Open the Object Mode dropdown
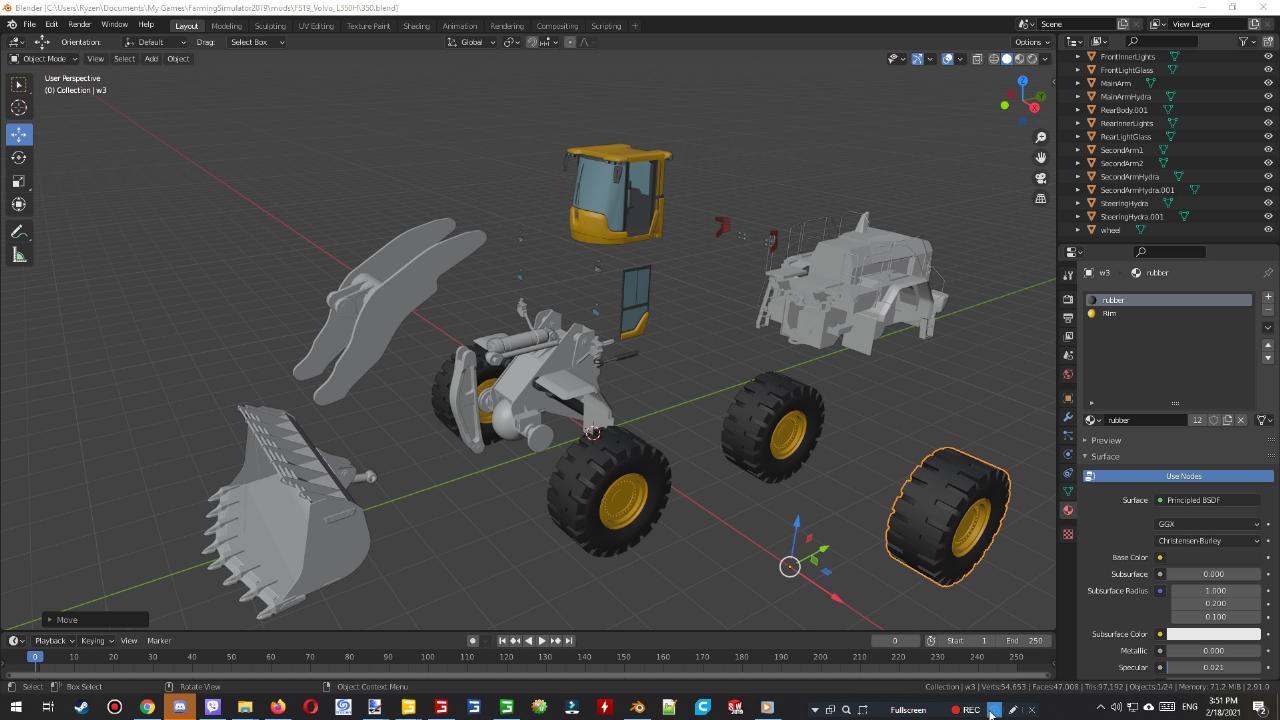 (44, 59)
